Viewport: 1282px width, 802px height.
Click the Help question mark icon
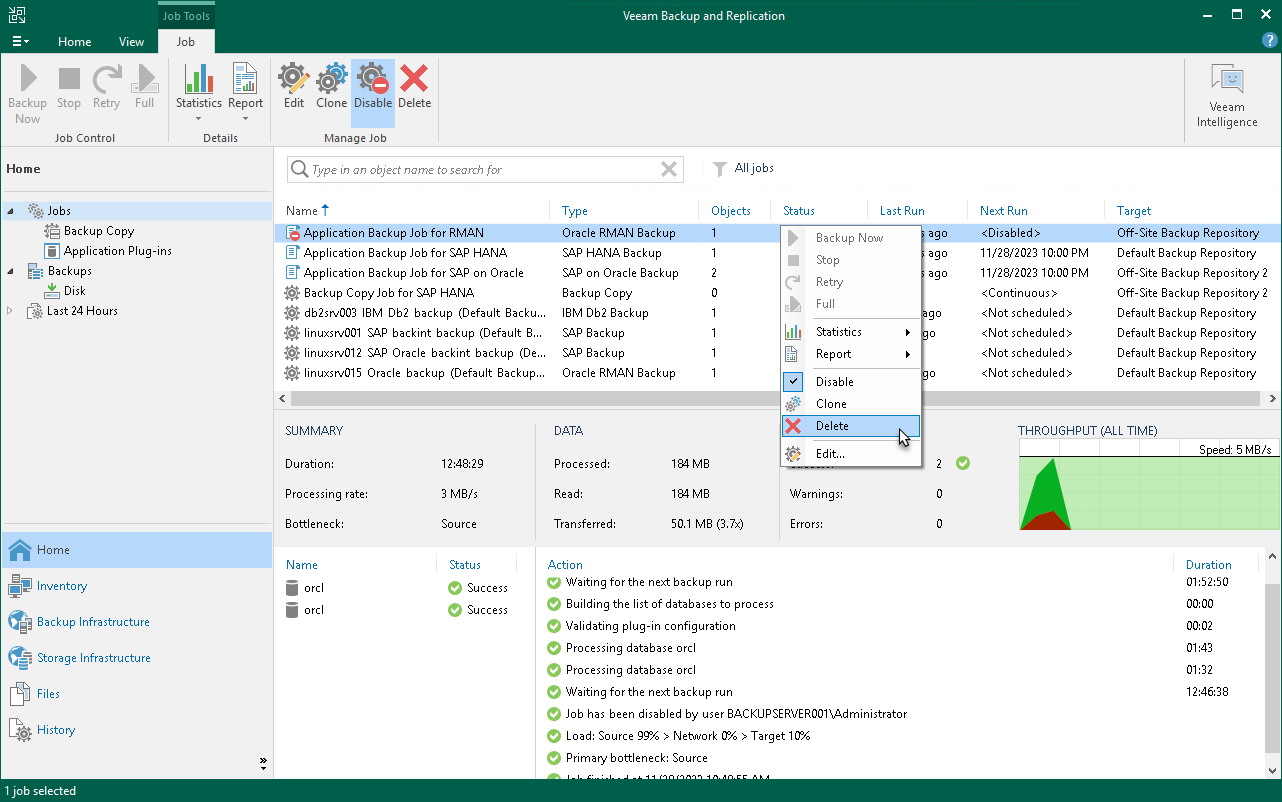coord(1269,41)
